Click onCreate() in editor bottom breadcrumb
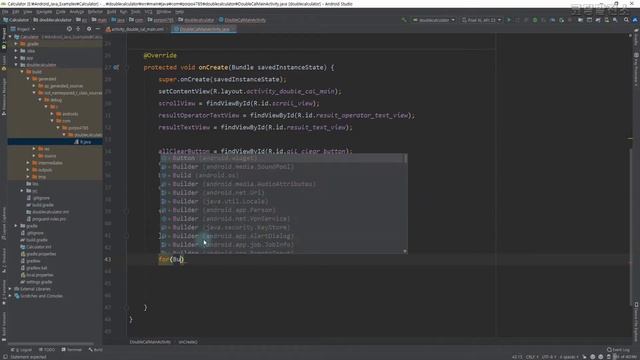Screen dimensions: 640x360 click(188, 342)
